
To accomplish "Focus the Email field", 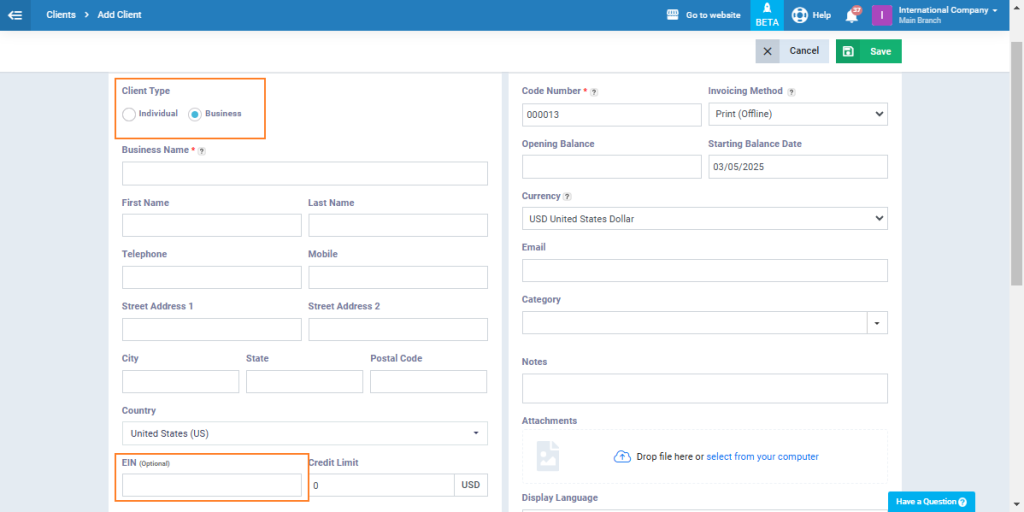I will 705,270.
